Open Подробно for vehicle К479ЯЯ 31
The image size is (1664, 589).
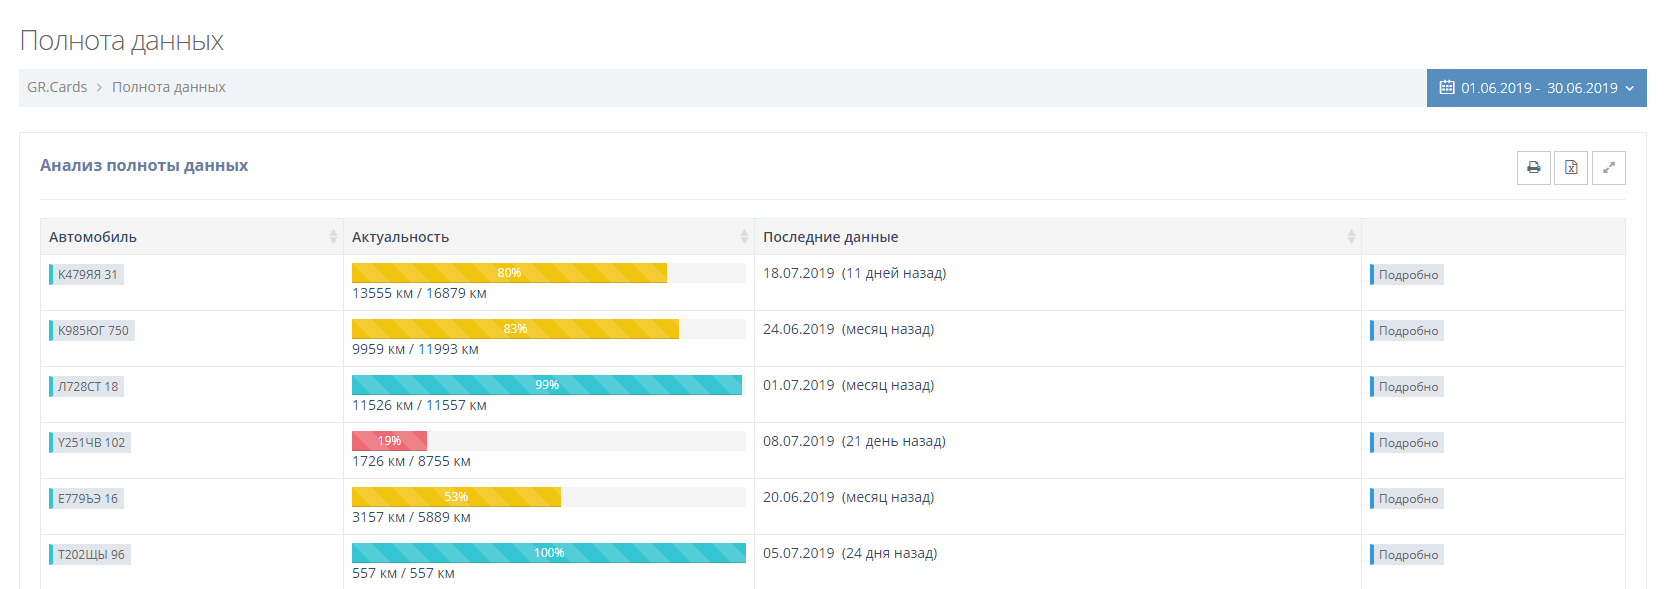coord(1407,275)
